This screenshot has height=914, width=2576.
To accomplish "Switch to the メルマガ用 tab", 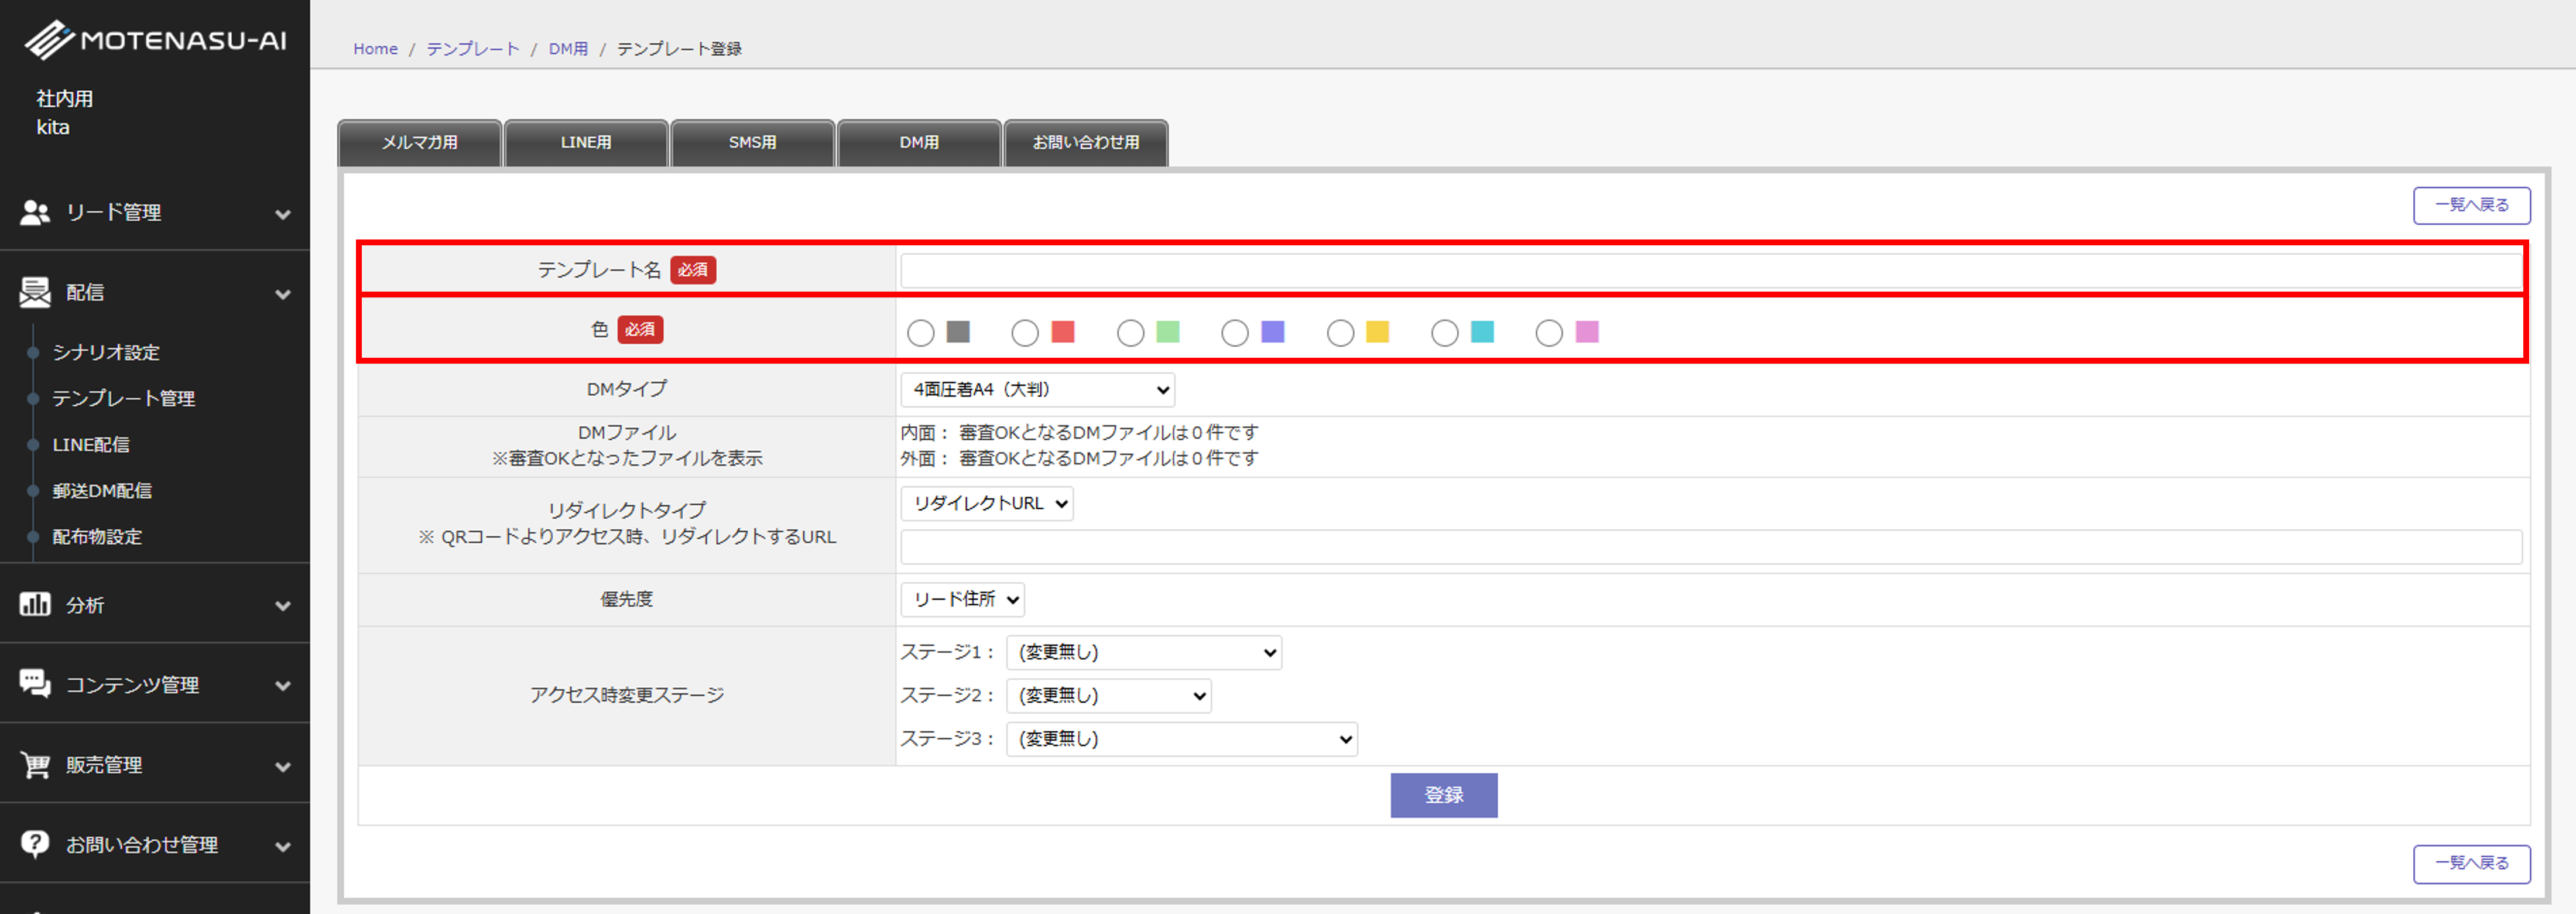I will [x=420, y=143].
